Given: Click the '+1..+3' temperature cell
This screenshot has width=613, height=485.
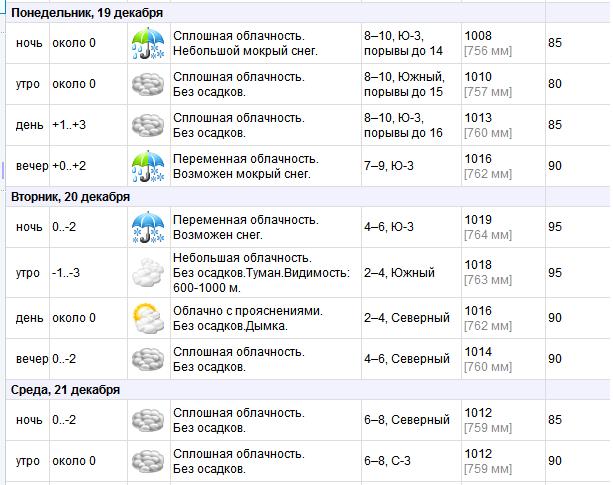Looking at the screenshot, I should click(69, 125).
